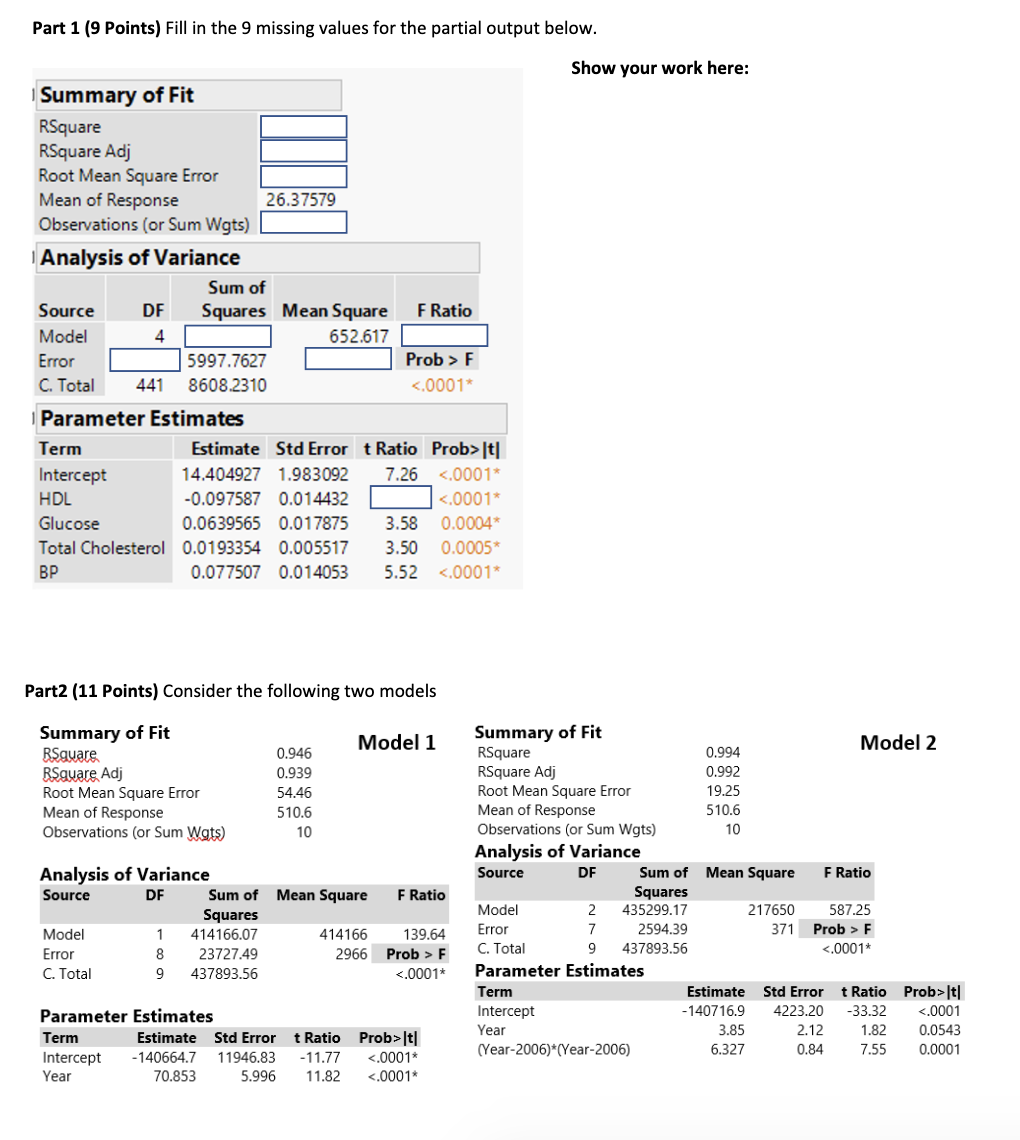
Task: Click the "Model 2" title
Action: point(898,742)
